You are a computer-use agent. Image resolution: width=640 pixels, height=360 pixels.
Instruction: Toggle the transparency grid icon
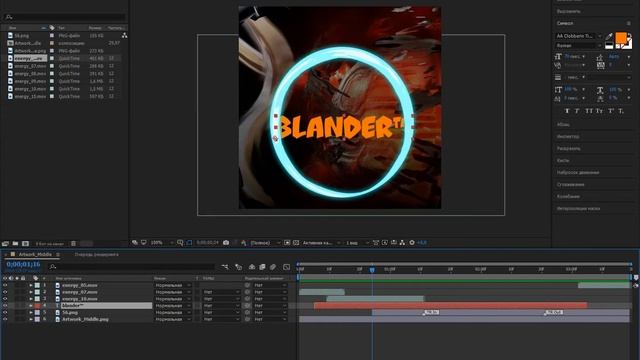(x=296, y=242)
